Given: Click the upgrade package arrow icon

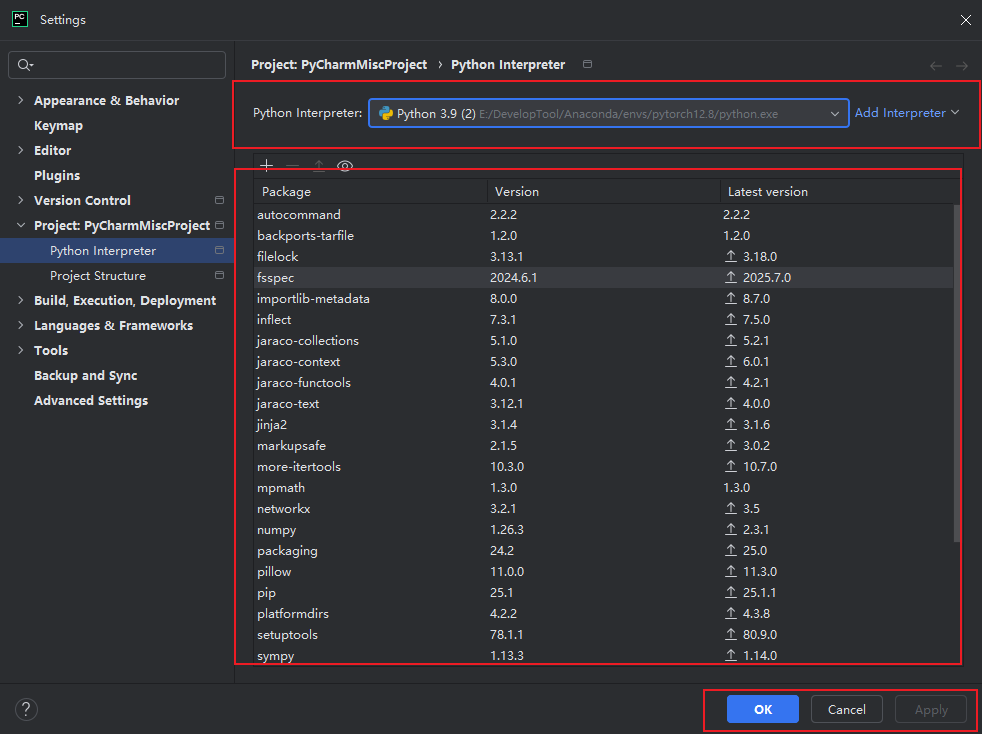Looking at the screenshot, I should pos(319,166).
